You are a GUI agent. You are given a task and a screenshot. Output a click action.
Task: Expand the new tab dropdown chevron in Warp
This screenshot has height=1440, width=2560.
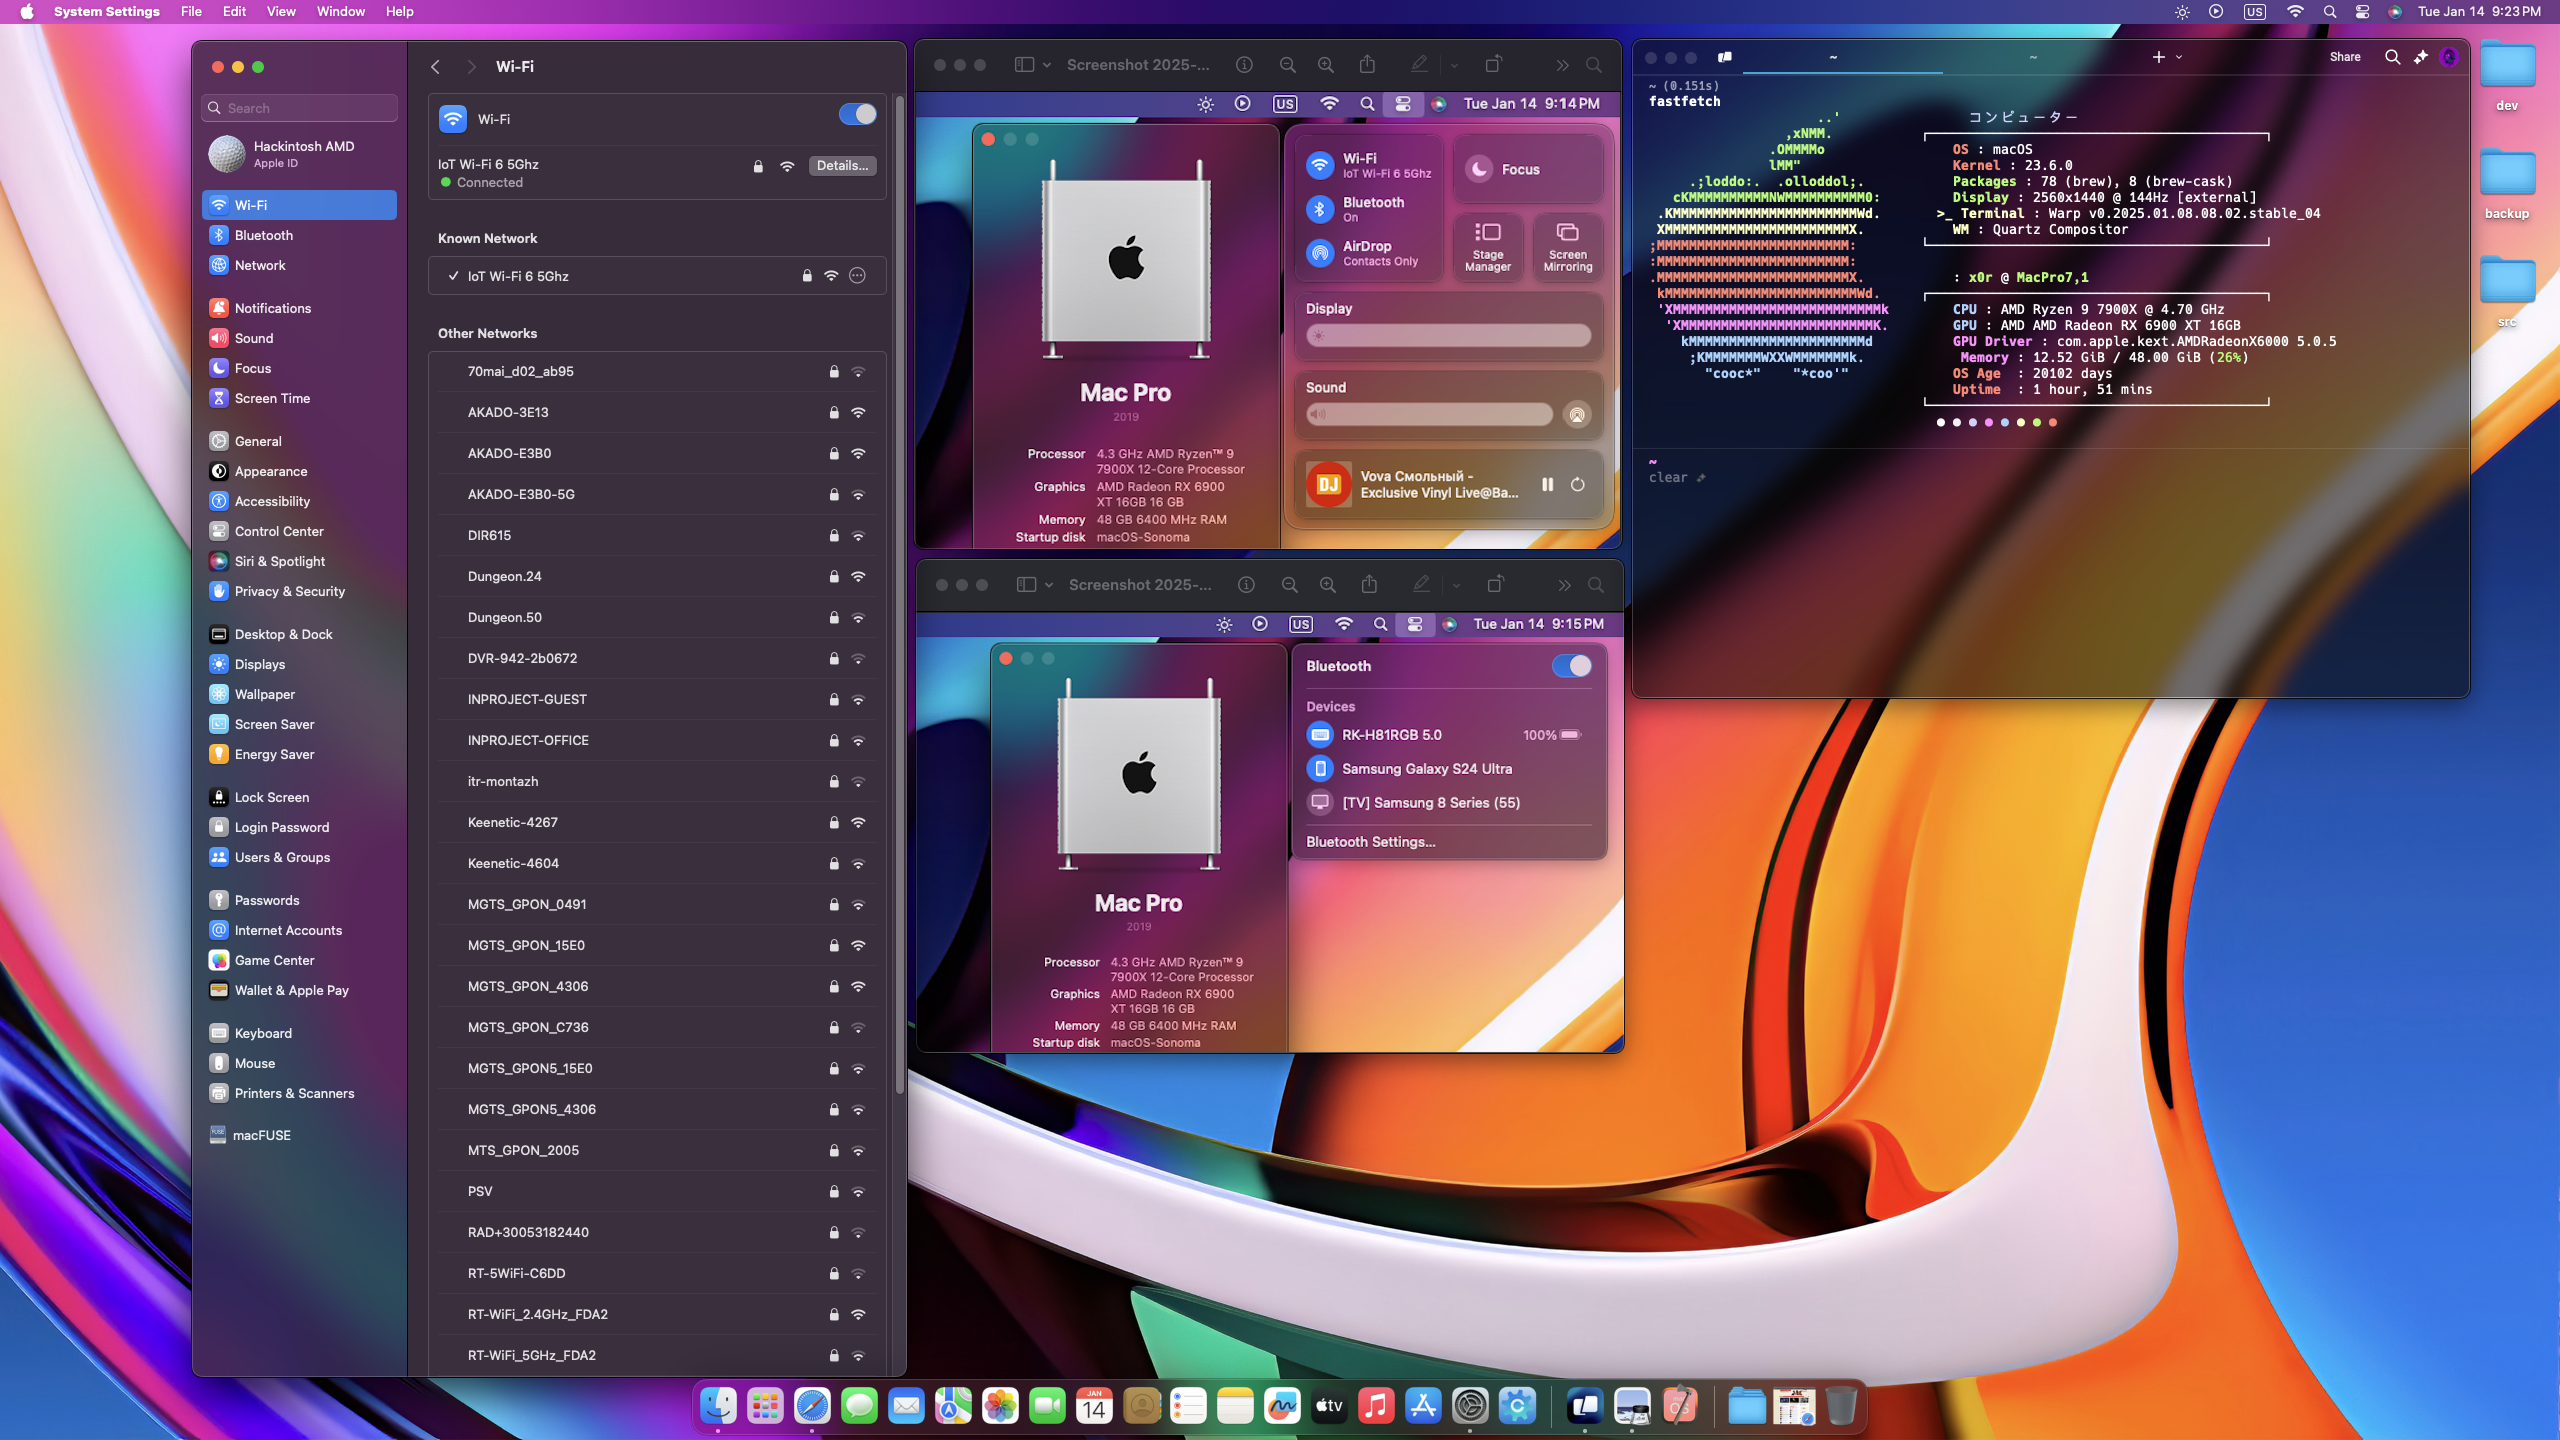click(x=2179, y=57)
